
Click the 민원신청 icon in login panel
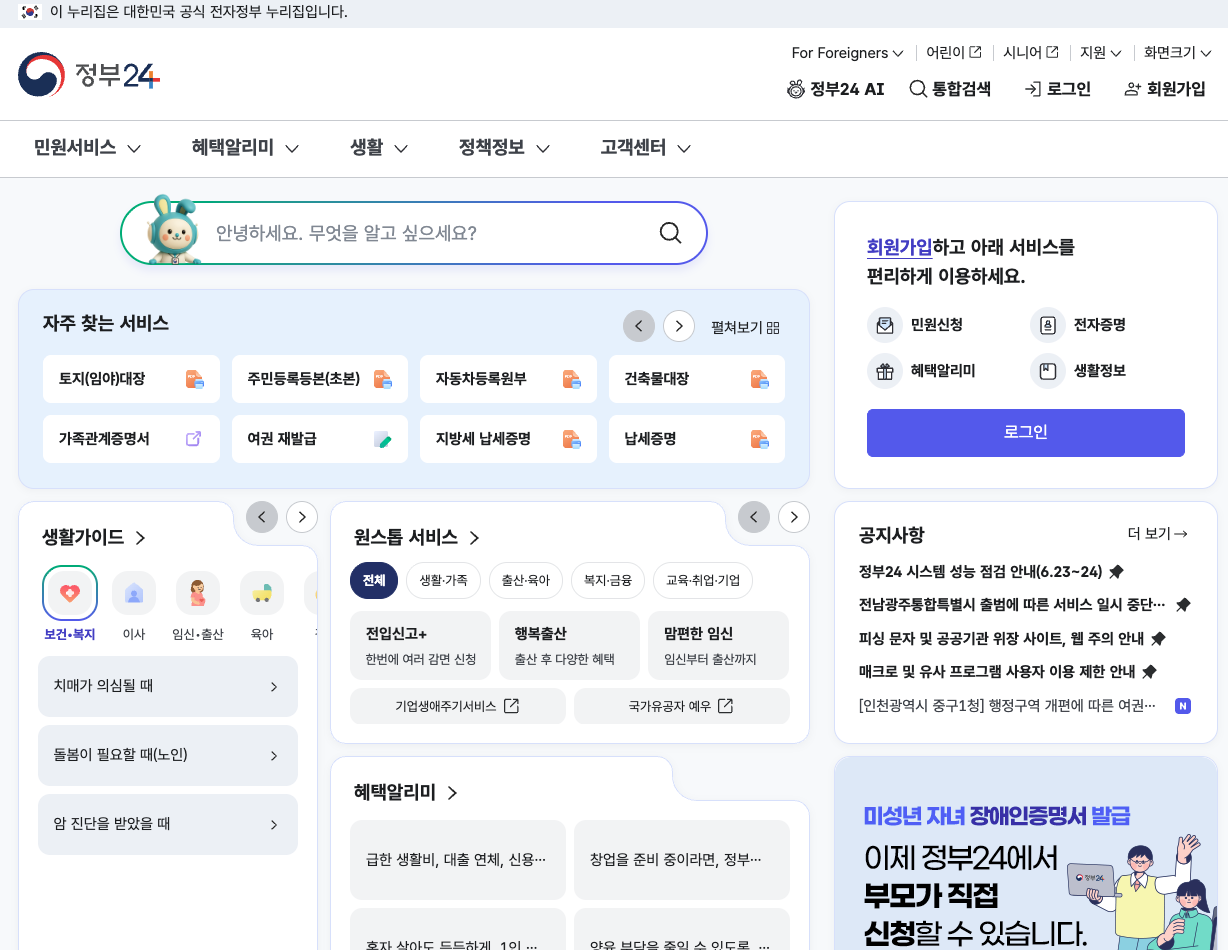tap(884, 325)
